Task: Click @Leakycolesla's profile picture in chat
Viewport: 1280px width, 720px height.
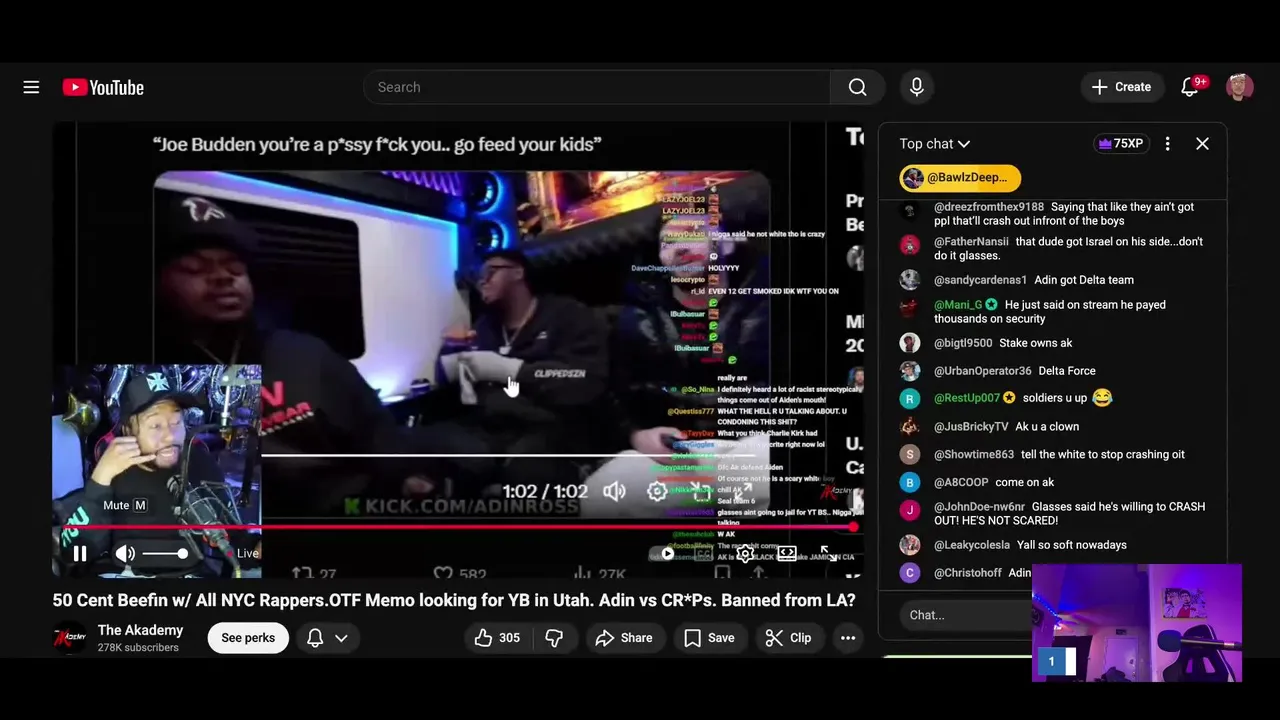Action: click(x=909, y=545)
